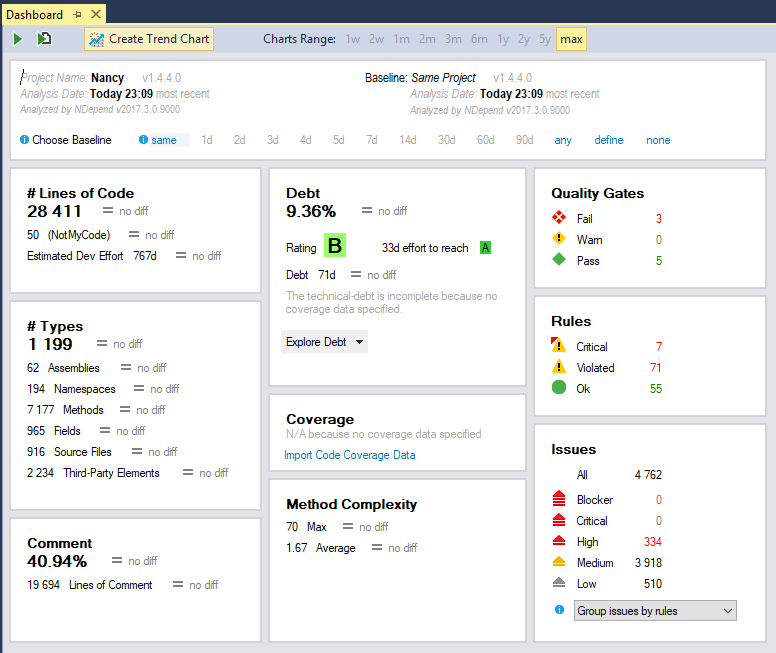Click the green Pass diamond icon
776x653 pixels.
point(559,260)
